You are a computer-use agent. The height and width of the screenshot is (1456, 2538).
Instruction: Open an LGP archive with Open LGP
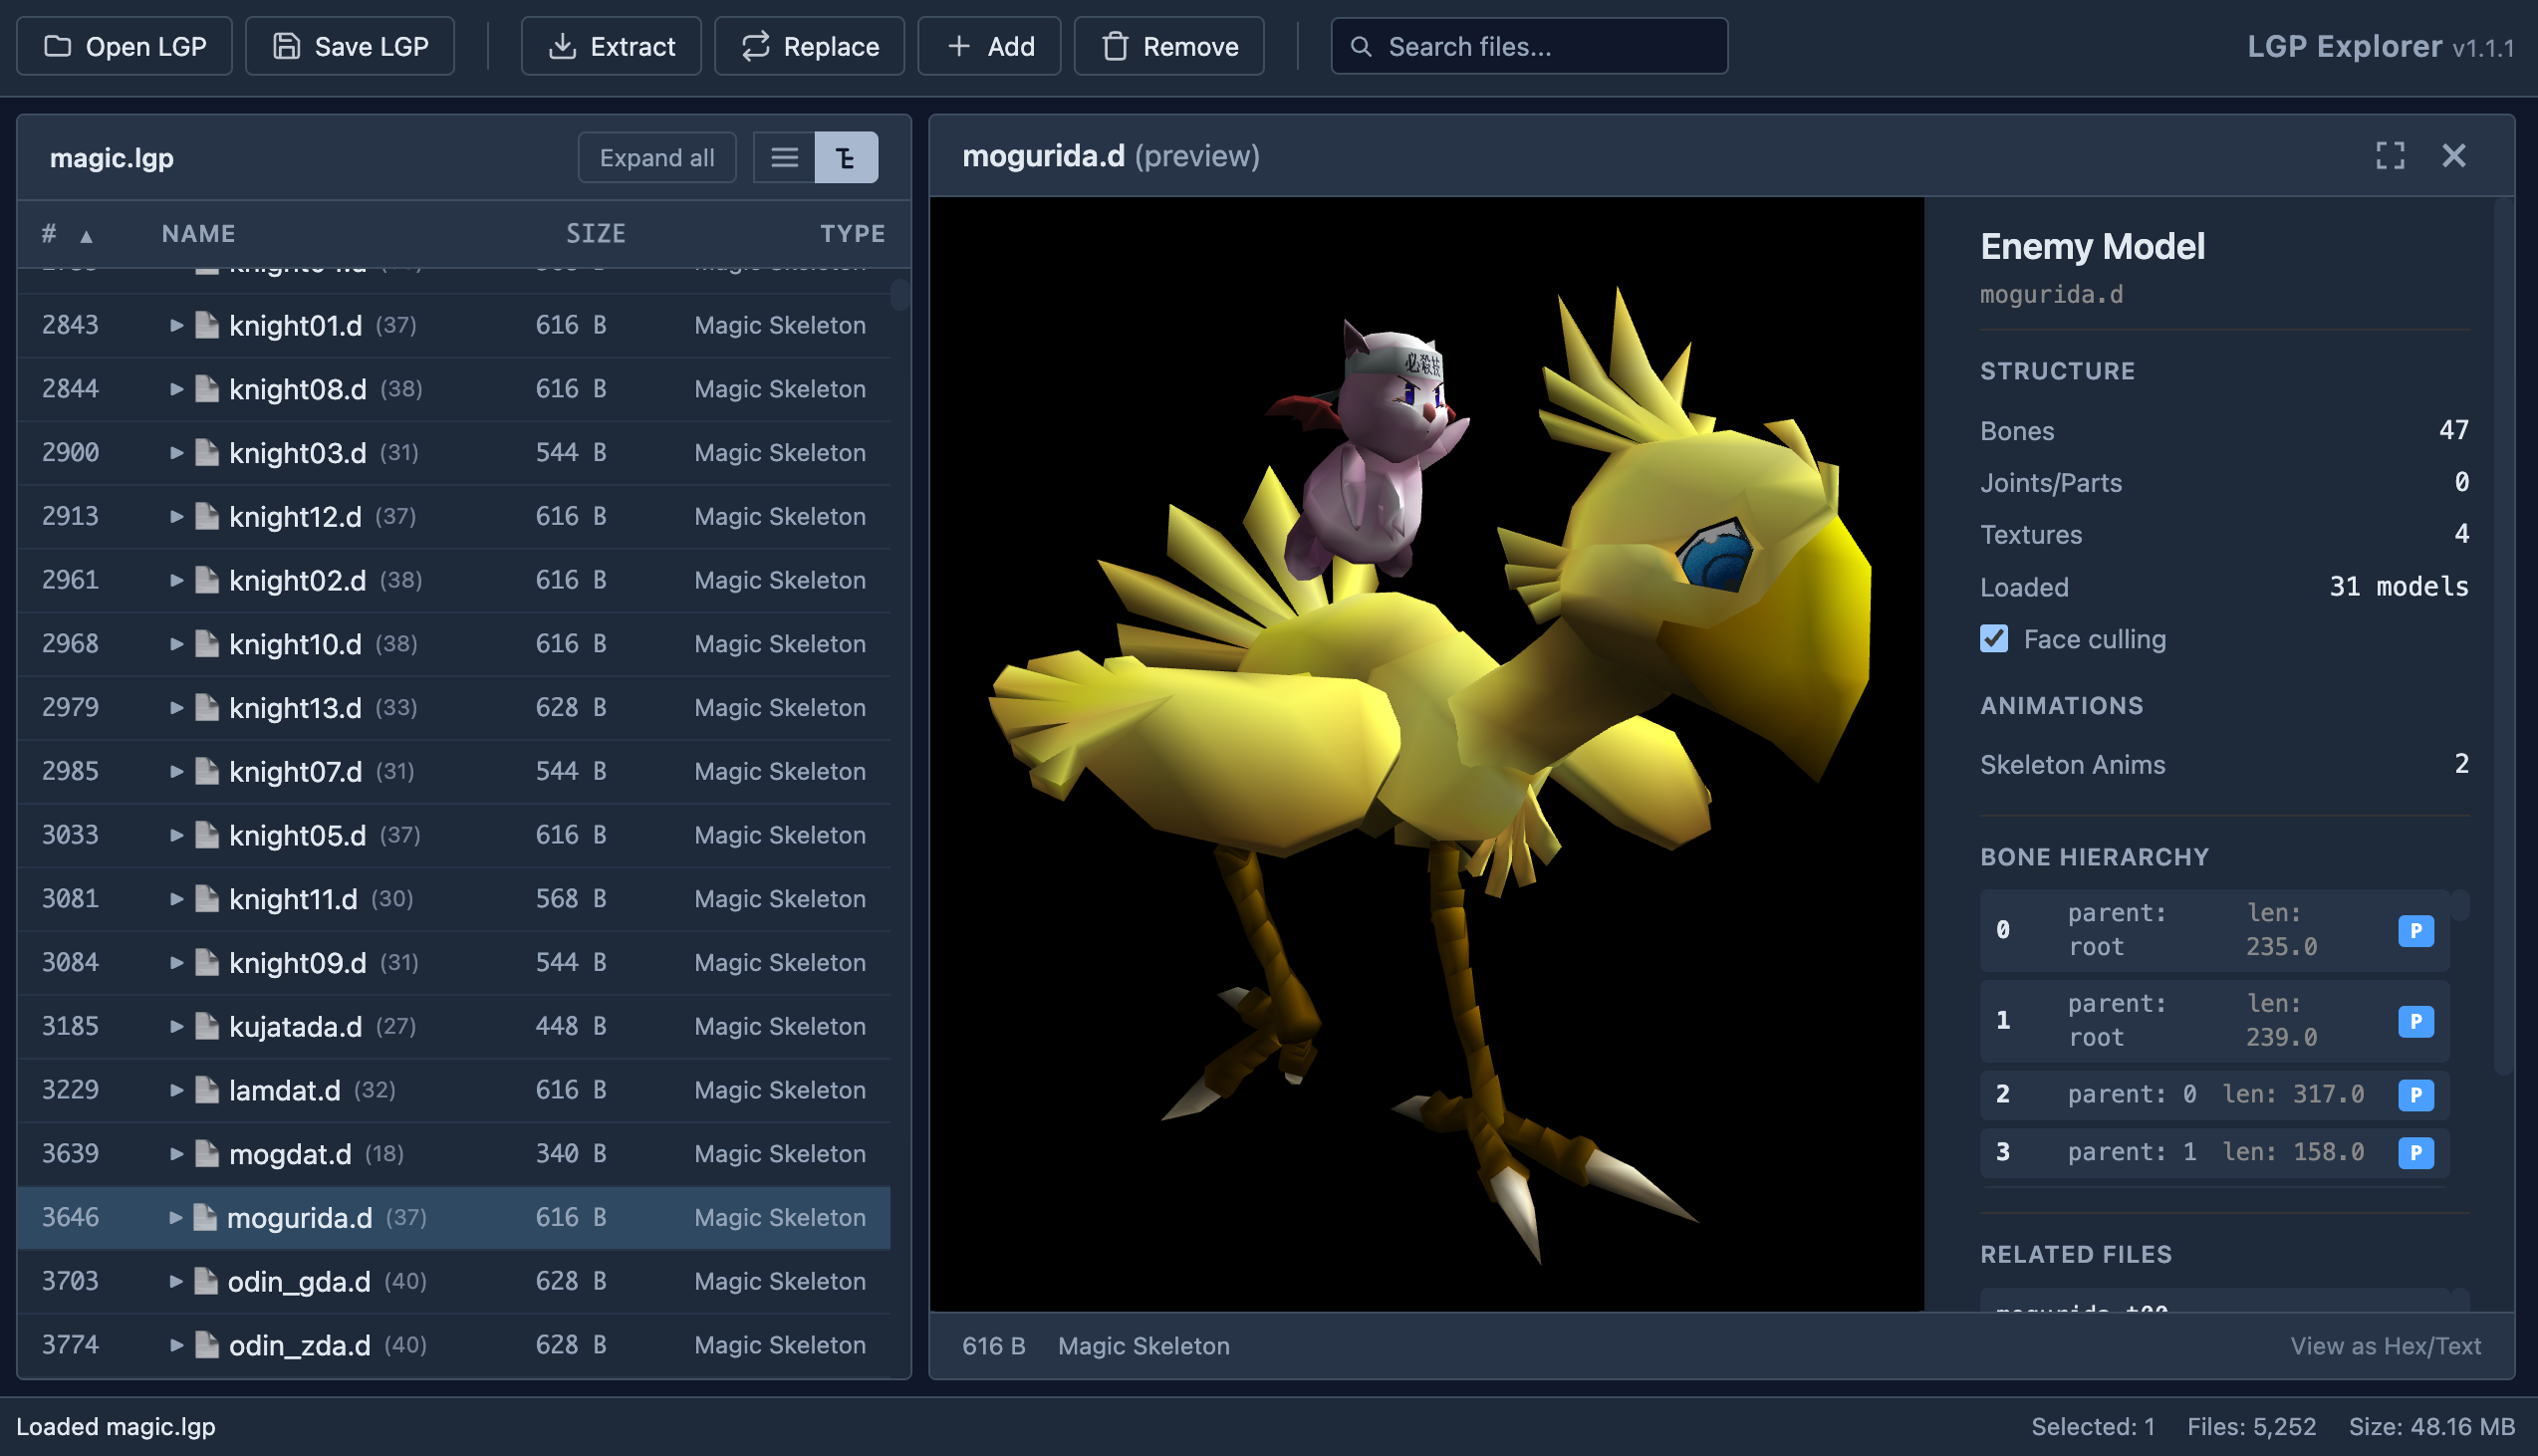[x=125, y=46]
